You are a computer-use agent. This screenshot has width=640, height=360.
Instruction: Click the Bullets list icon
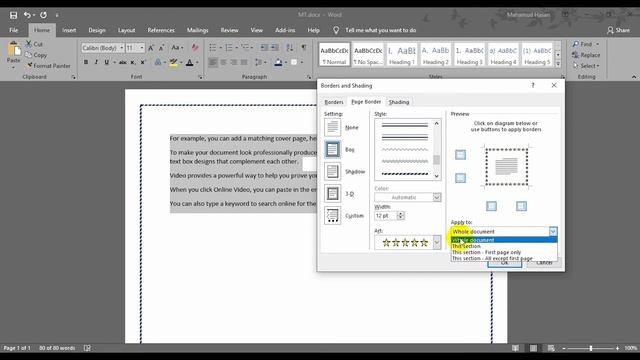tap(213, 48)
